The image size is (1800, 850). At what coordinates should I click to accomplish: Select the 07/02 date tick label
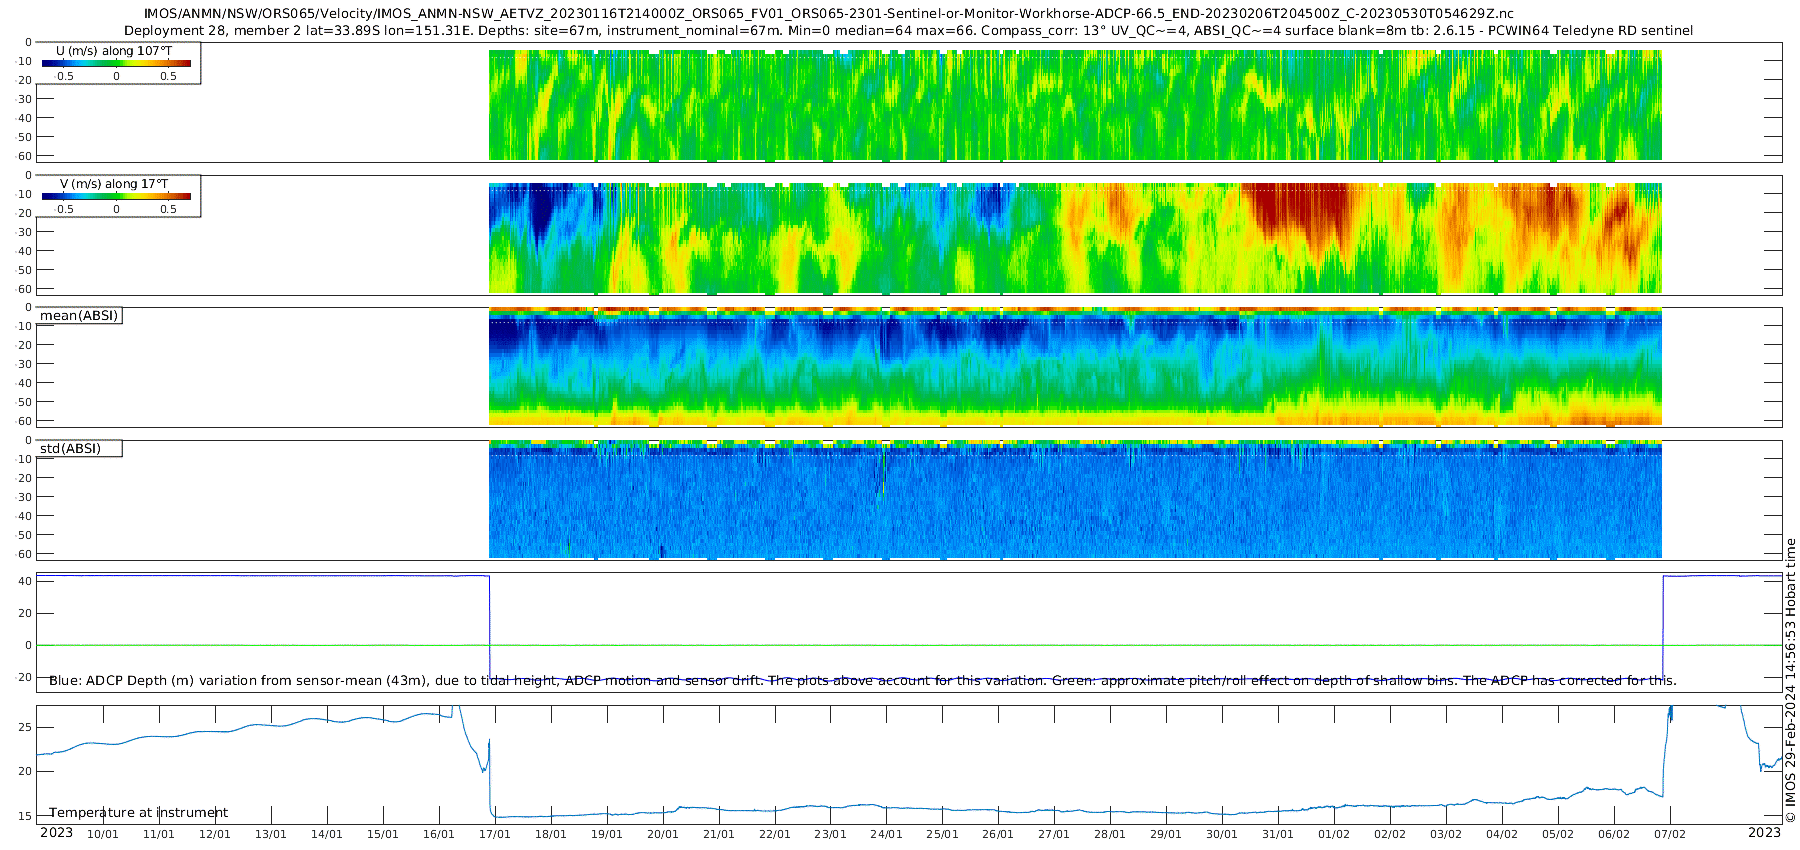[1670, 835]
